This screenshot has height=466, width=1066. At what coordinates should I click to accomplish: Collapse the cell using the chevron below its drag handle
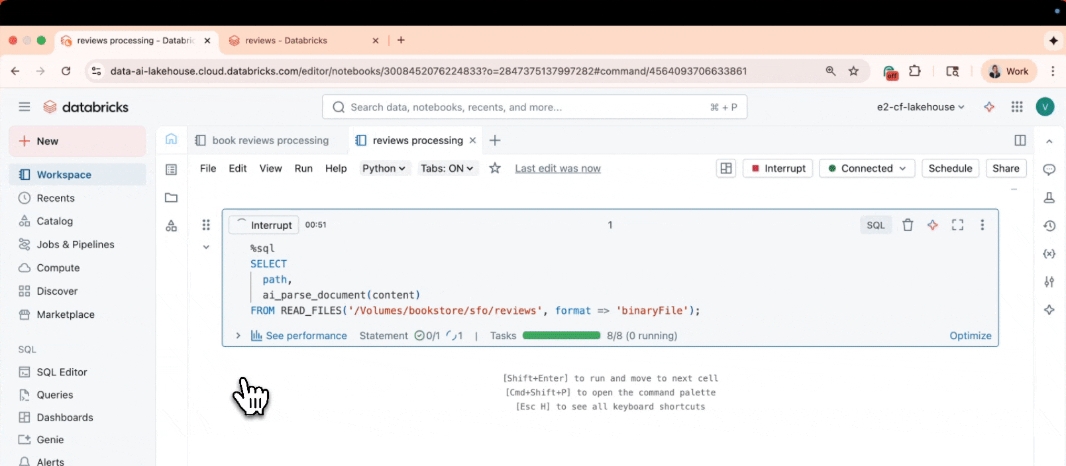tap(206, 247)
